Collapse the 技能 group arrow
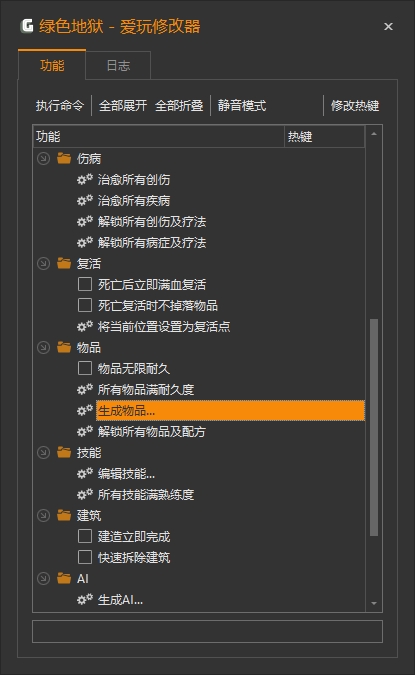Image resolution: width=415 pixels, height=675 pixels. [43, 452]
